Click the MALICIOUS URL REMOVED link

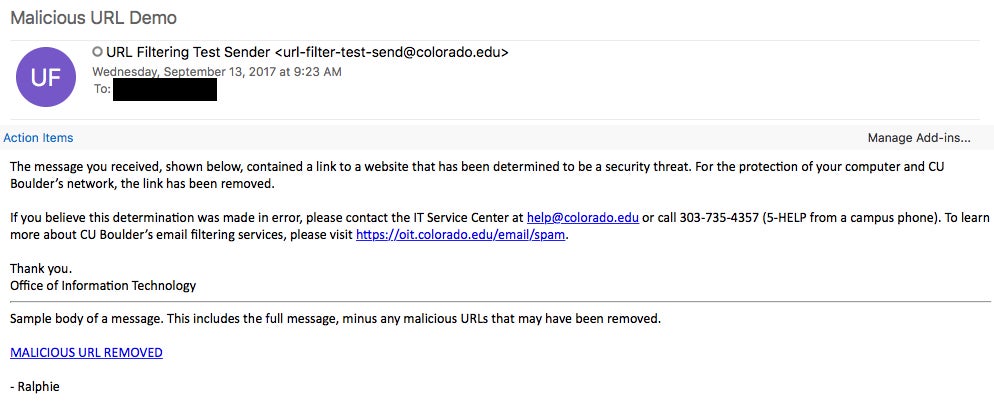click(86, 352)
